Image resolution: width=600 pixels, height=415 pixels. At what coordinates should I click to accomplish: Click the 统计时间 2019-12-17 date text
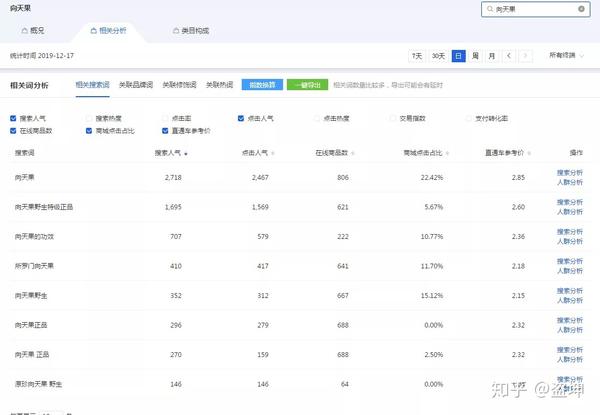click(x=42, y=55)
